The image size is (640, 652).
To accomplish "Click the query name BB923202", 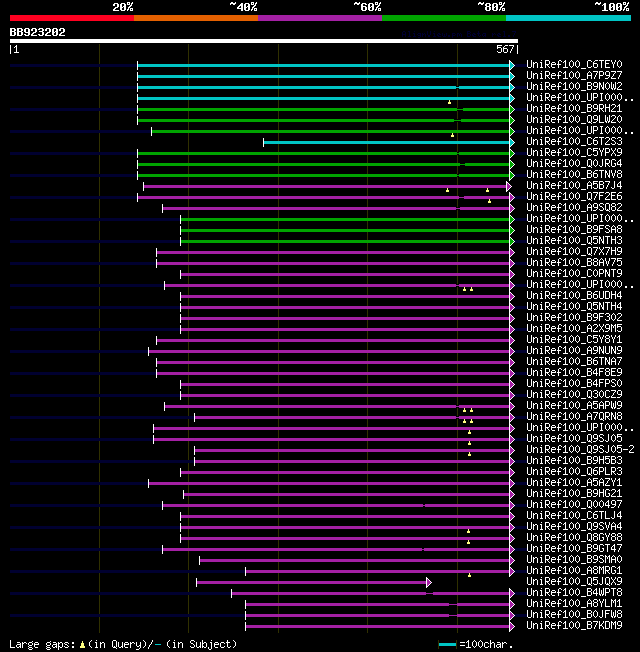I will (x=37, y=32).
